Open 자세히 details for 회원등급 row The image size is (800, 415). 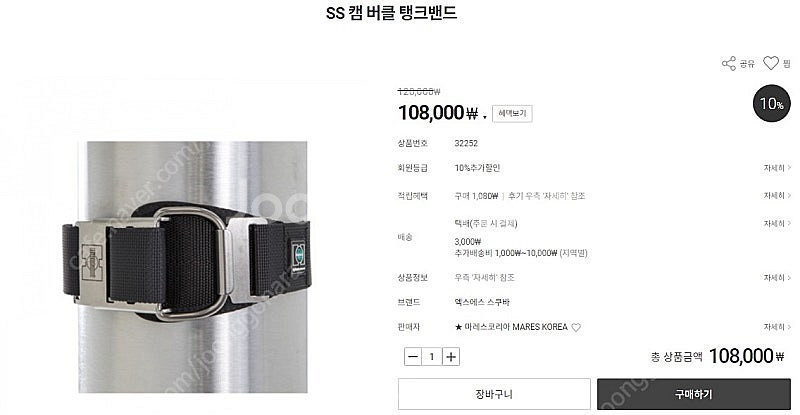click(x=777, y=168)
